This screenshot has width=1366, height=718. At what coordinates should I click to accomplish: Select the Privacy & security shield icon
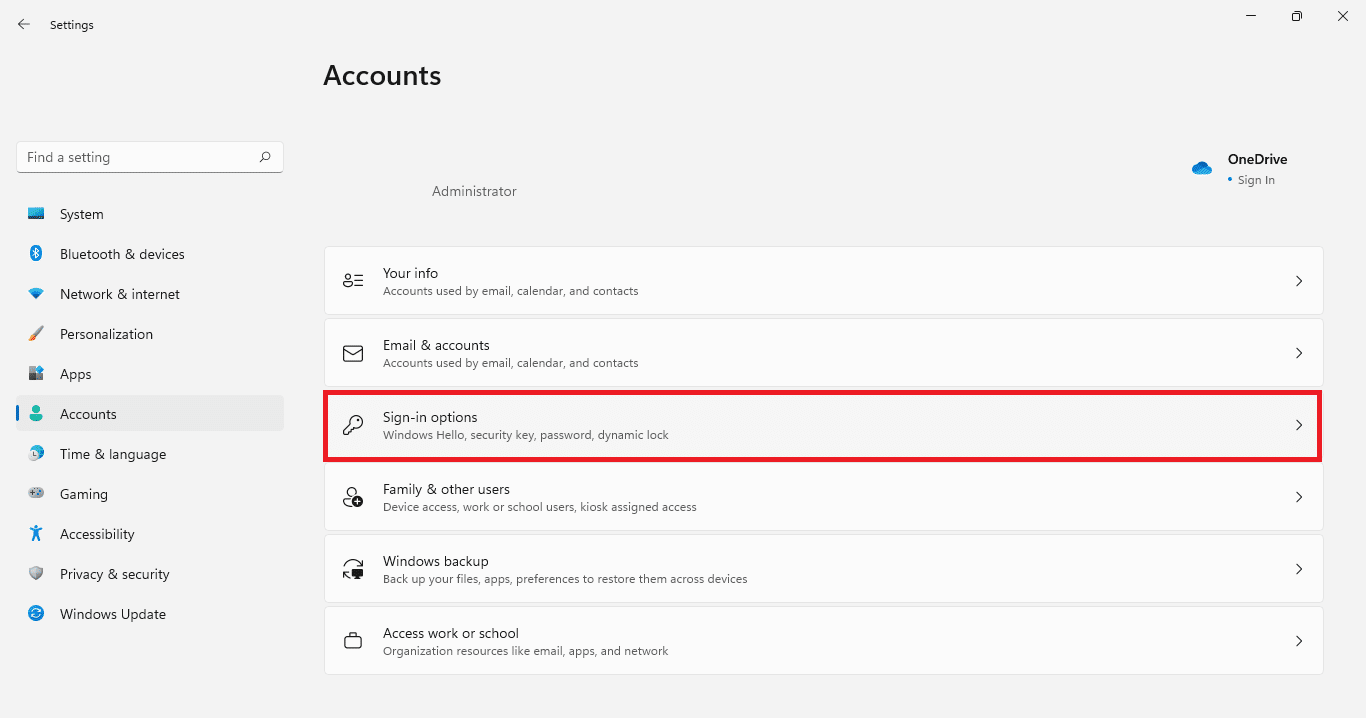pyautogui.click(x=36, y=574)
